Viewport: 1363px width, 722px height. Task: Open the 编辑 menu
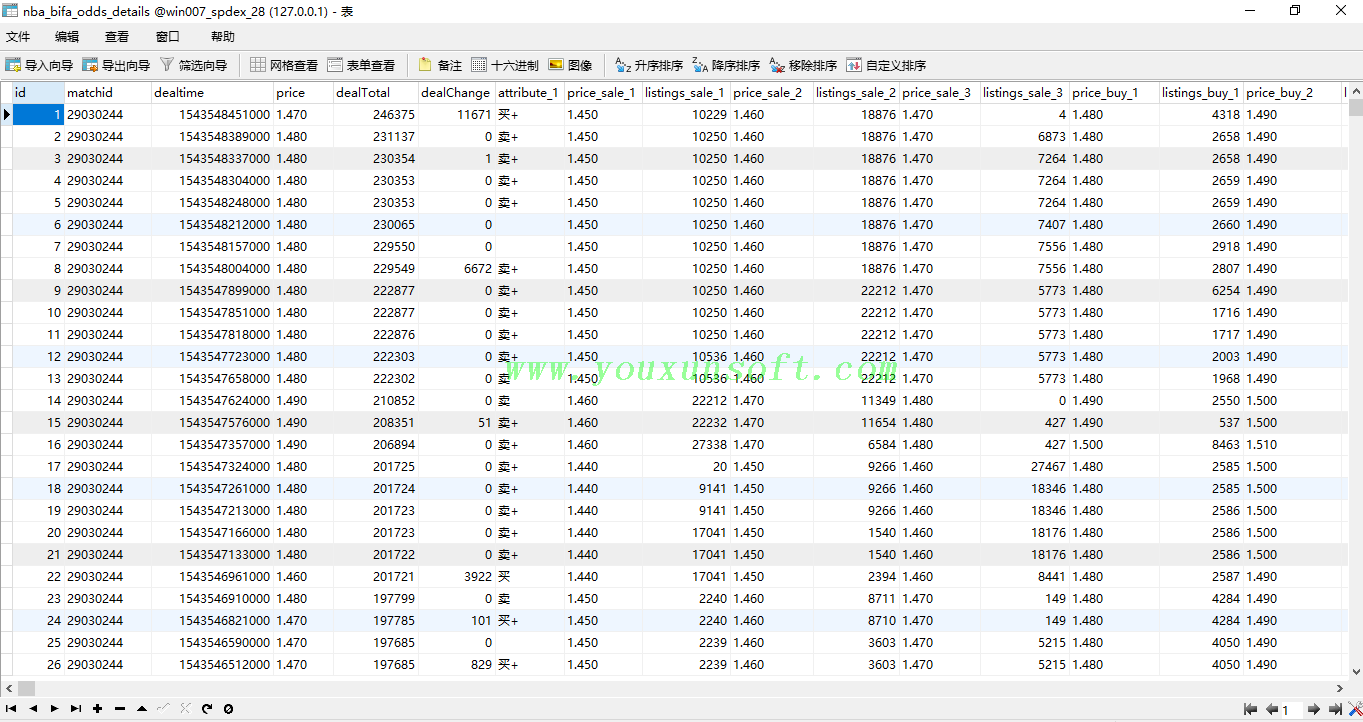67,37
